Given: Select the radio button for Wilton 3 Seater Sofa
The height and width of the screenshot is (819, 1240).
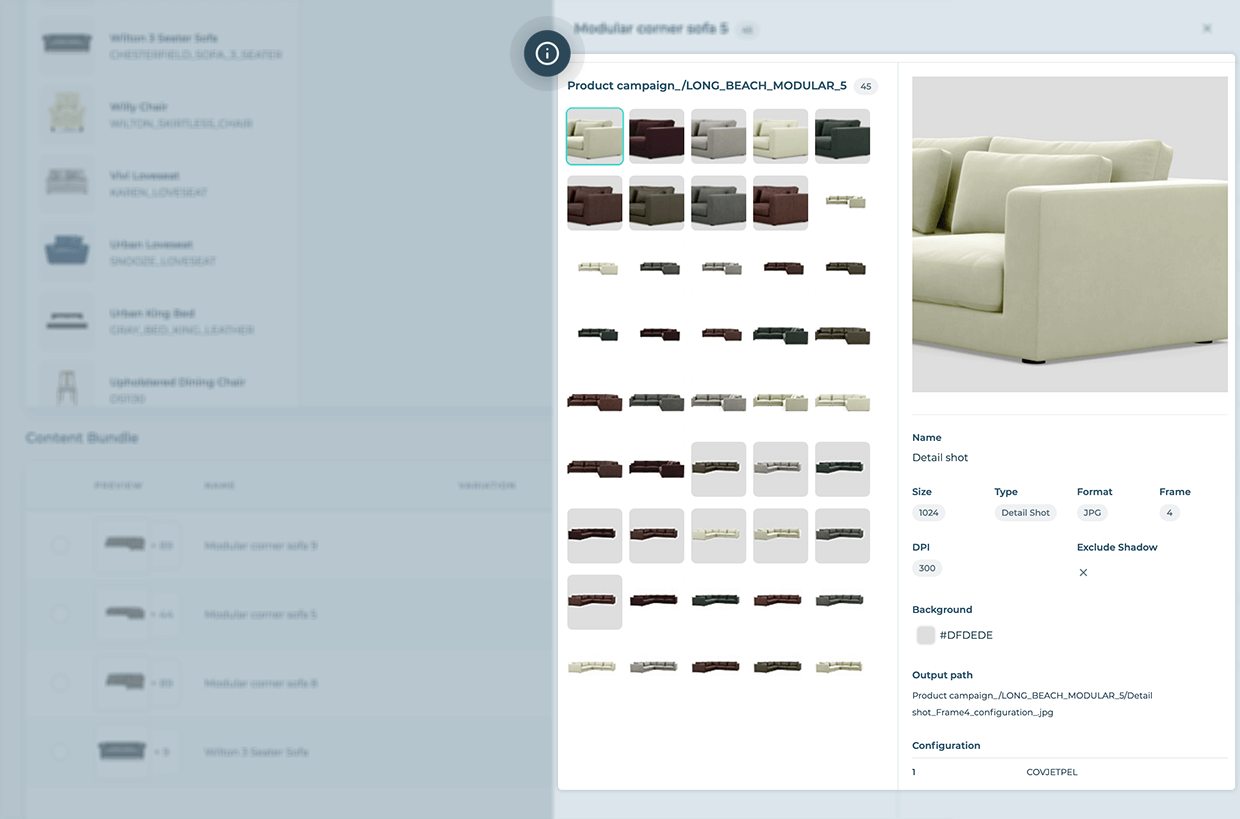Looking at the screenshot, I should (58, 752).
